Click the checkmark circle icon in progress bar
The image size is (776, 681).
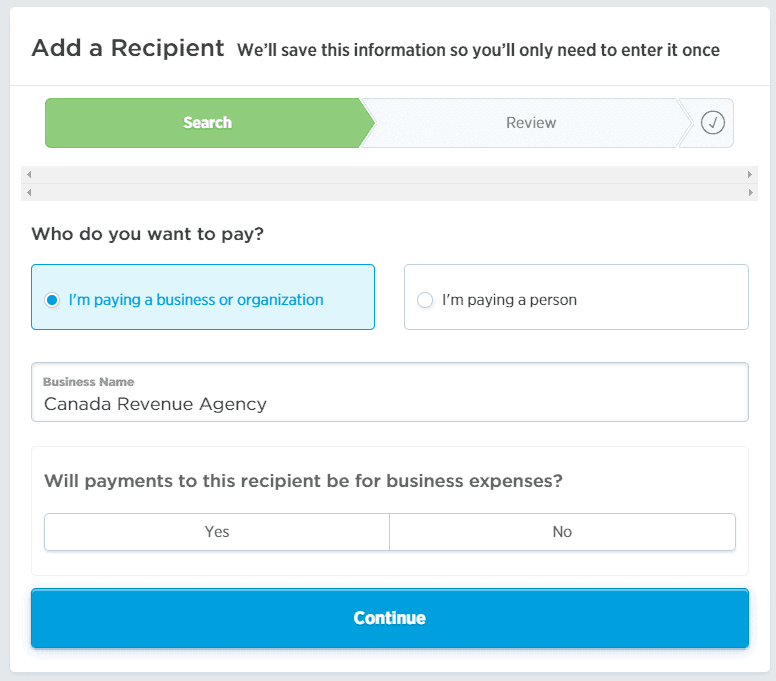tap(712, 123)
